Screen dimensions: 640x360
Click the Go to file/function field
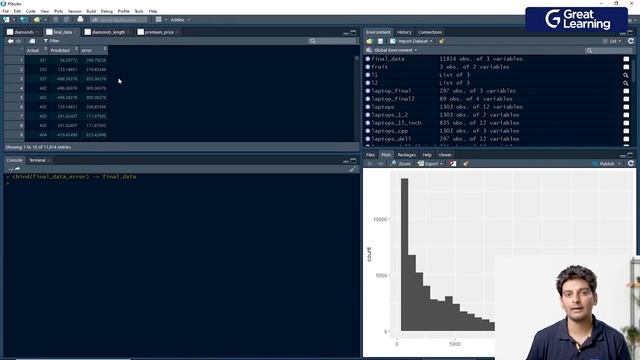point(119,20)
